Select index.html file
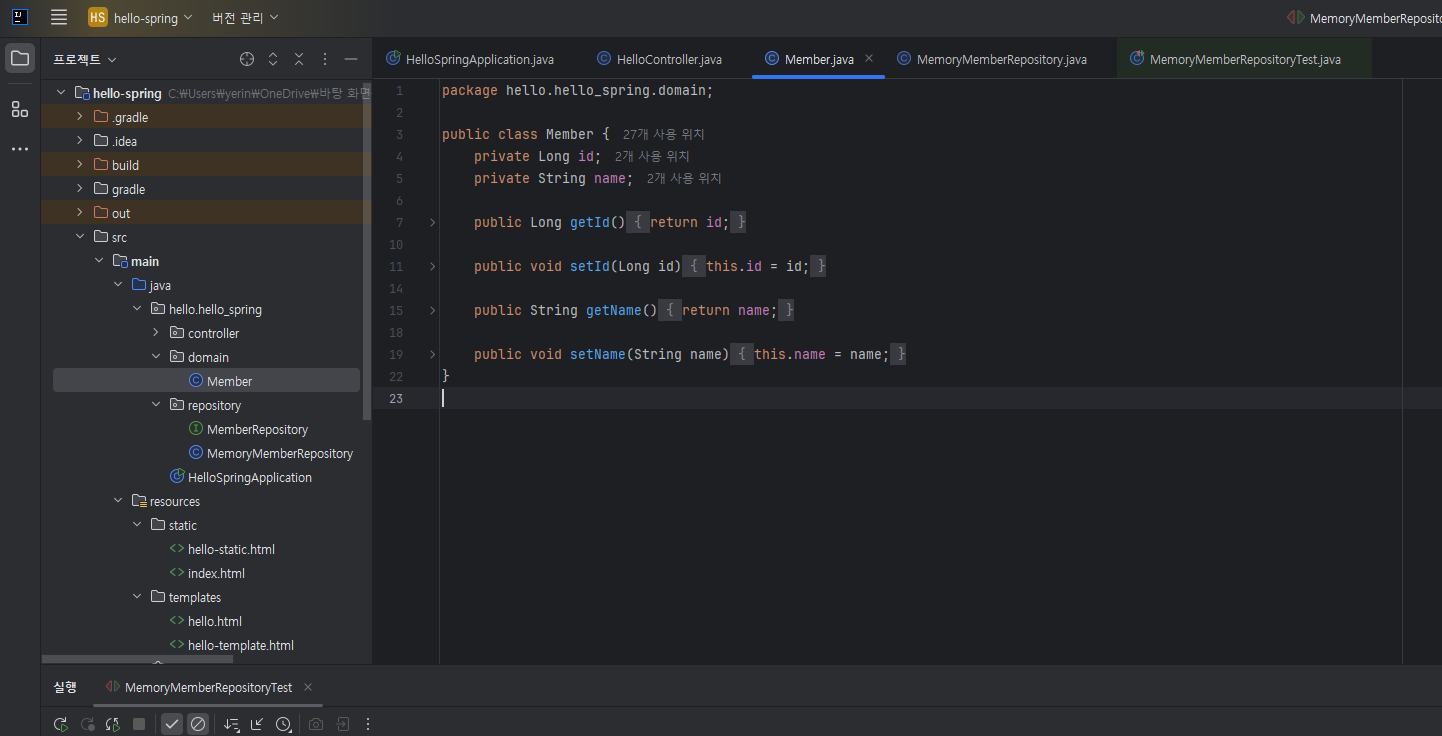Viewport: 1442px width, 736px height. [x=206, y=573]
